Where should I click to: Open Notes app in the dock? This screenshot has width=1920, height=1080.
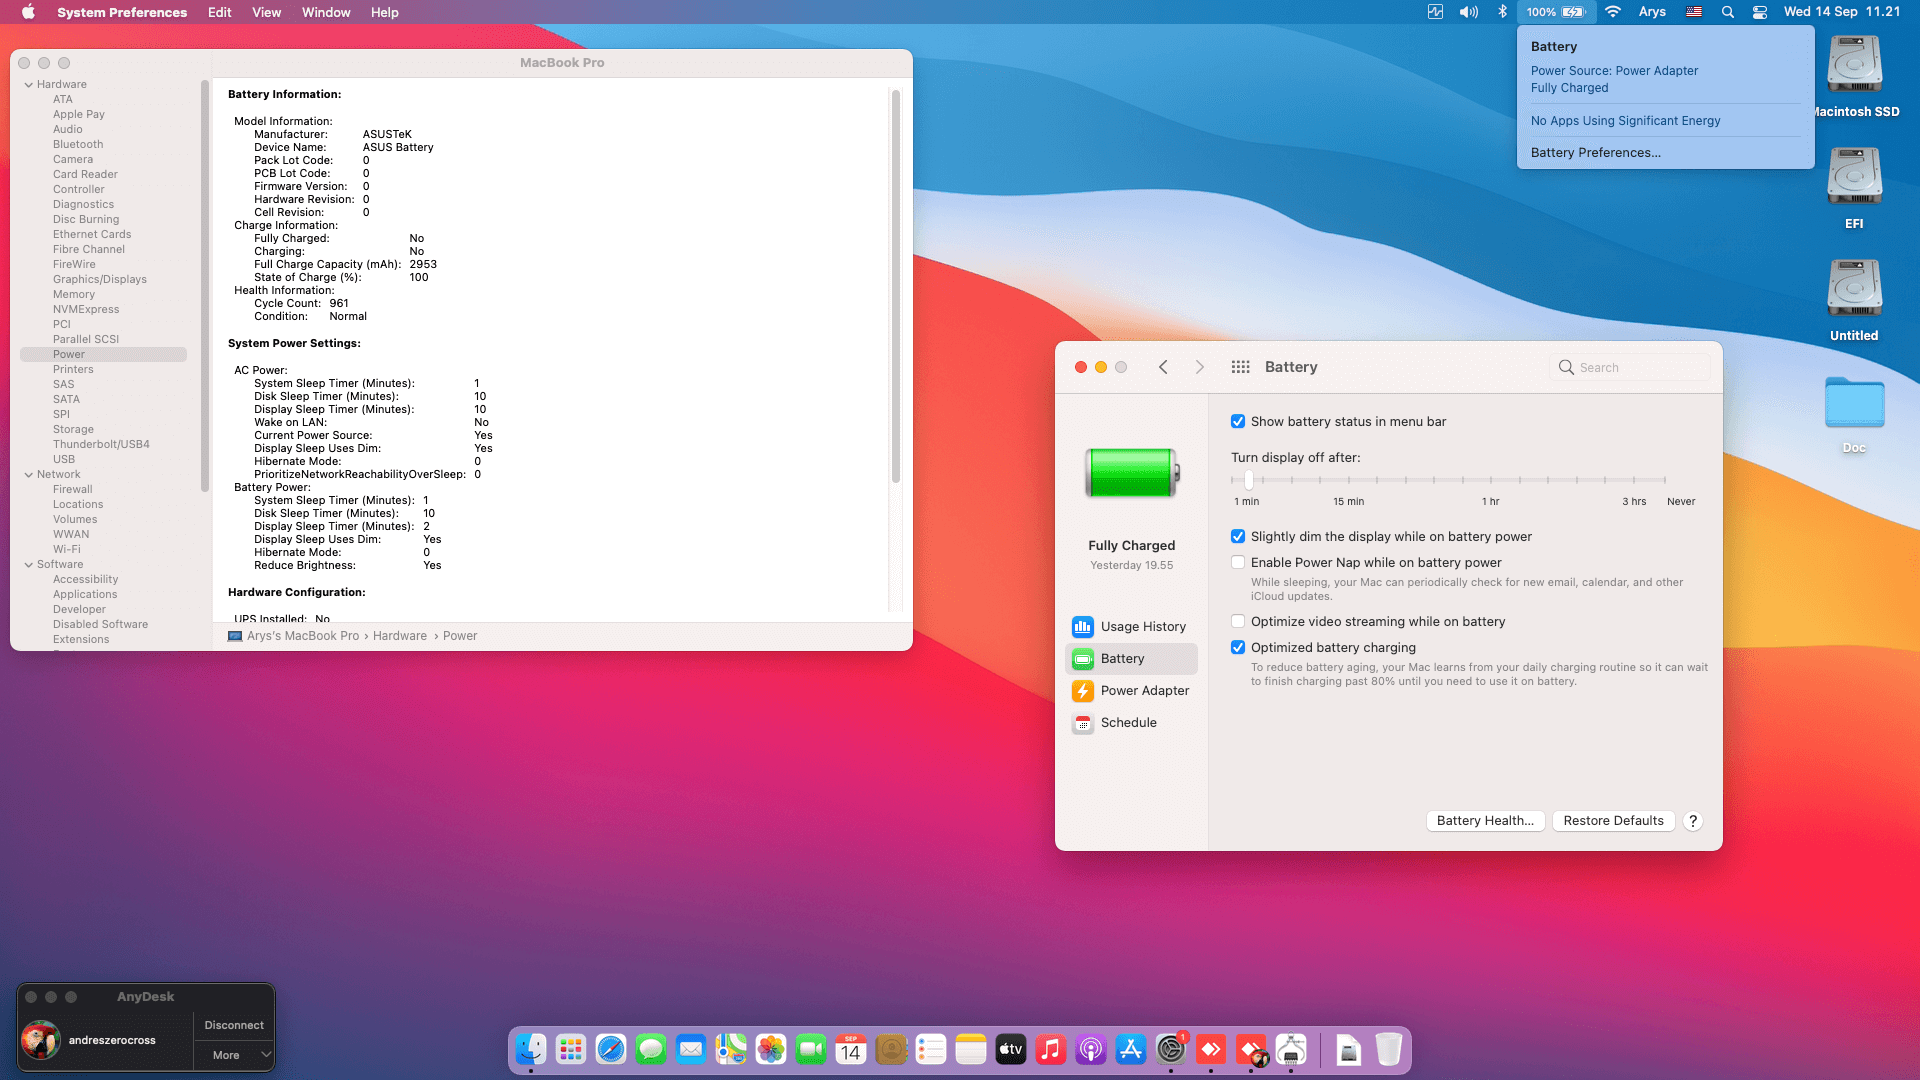pos(971,1049)
